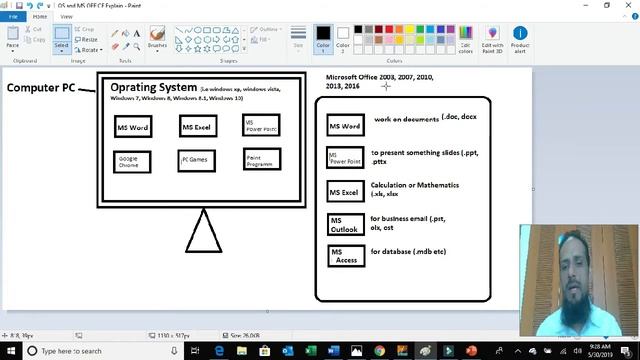Open the Windows Start menu
640x360 pixels.
point(11,351)
